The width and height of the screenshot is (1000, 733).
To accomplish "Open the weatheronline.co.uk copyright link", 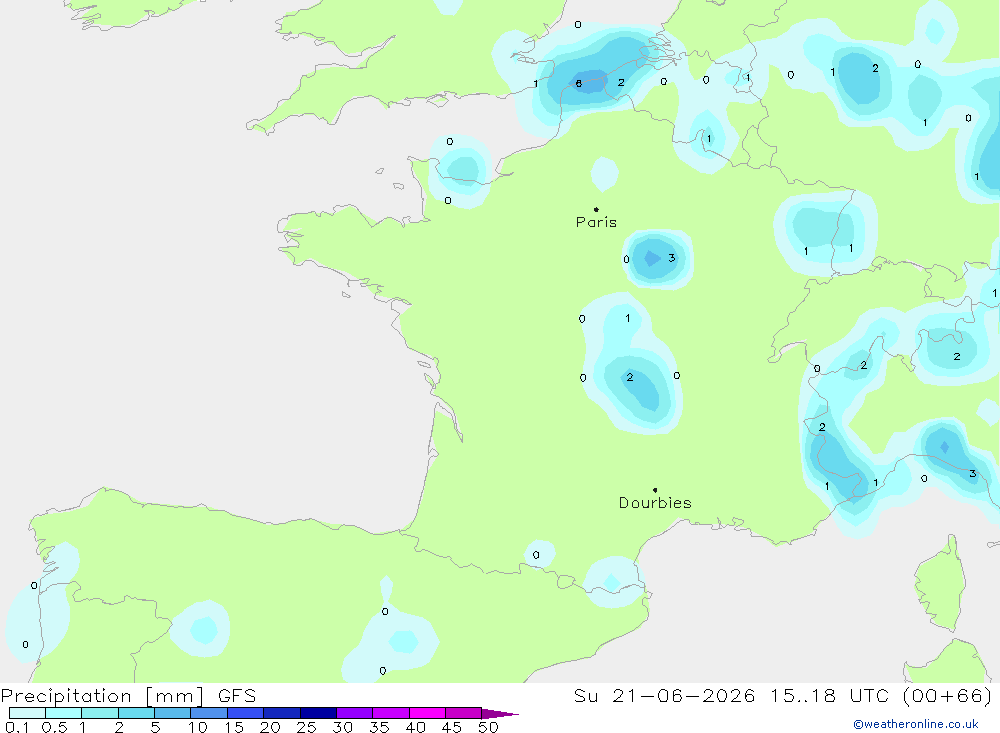I will point(915,724).
